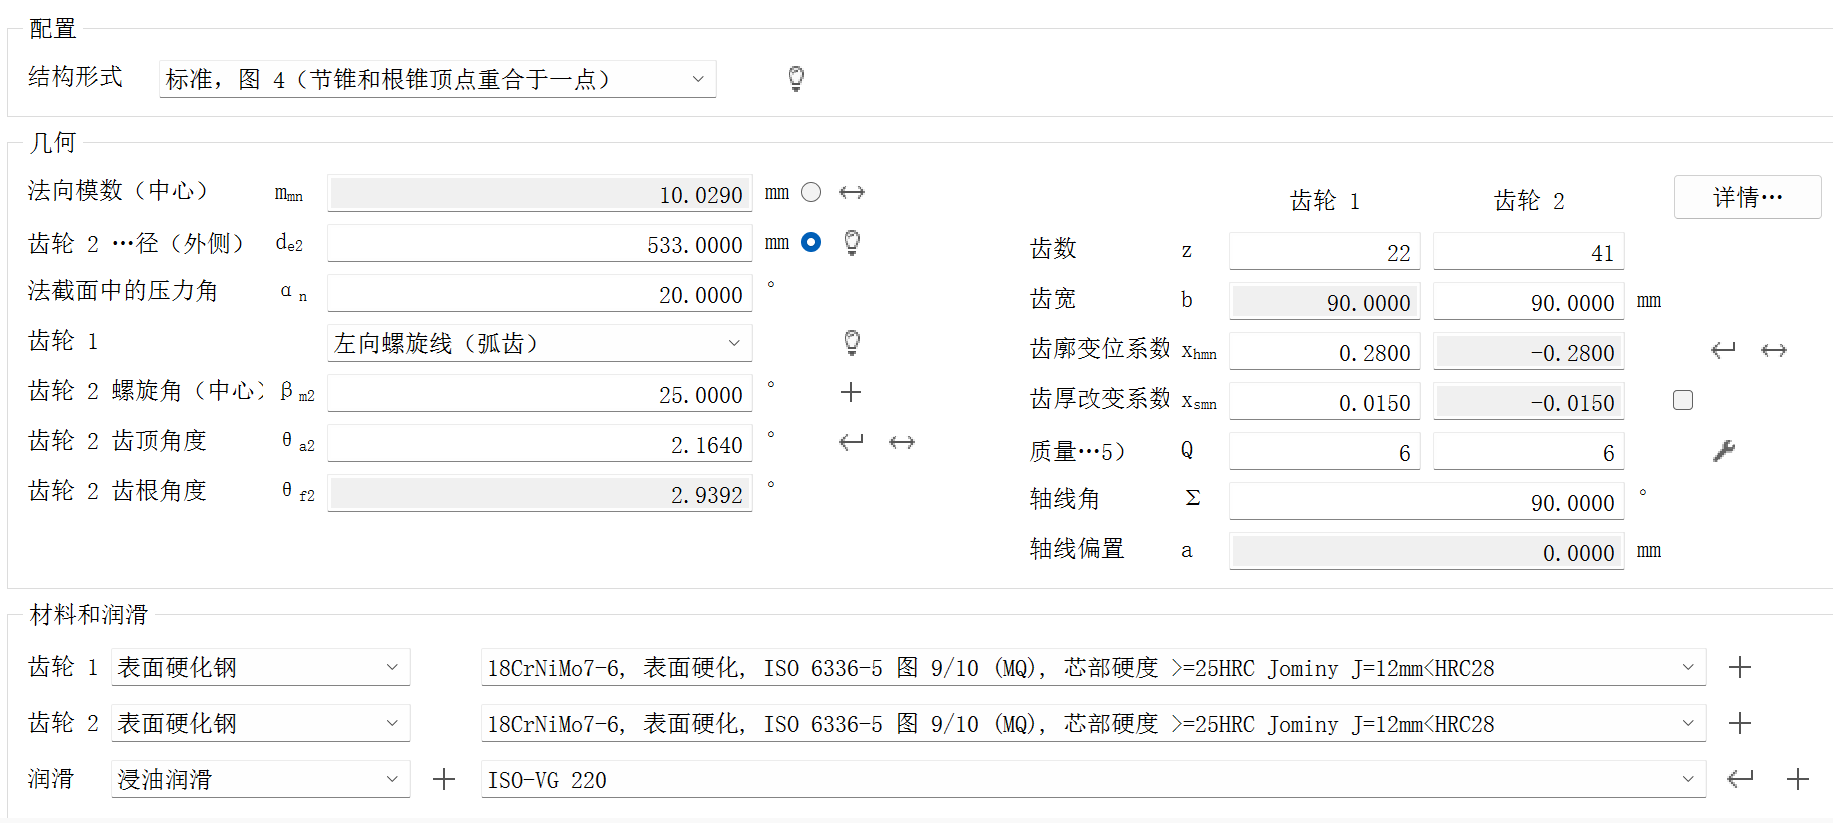
Task: Click the lightbulb info icon beside 结构形式
Action: coord(796,78)
